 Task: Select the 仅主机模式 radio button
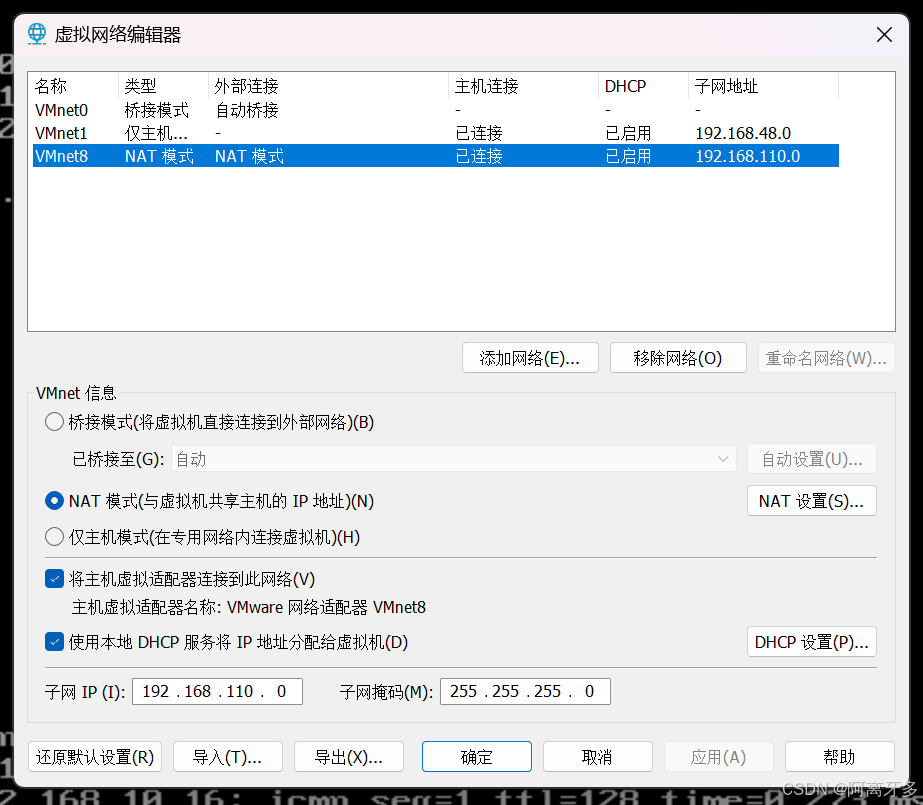54,537
